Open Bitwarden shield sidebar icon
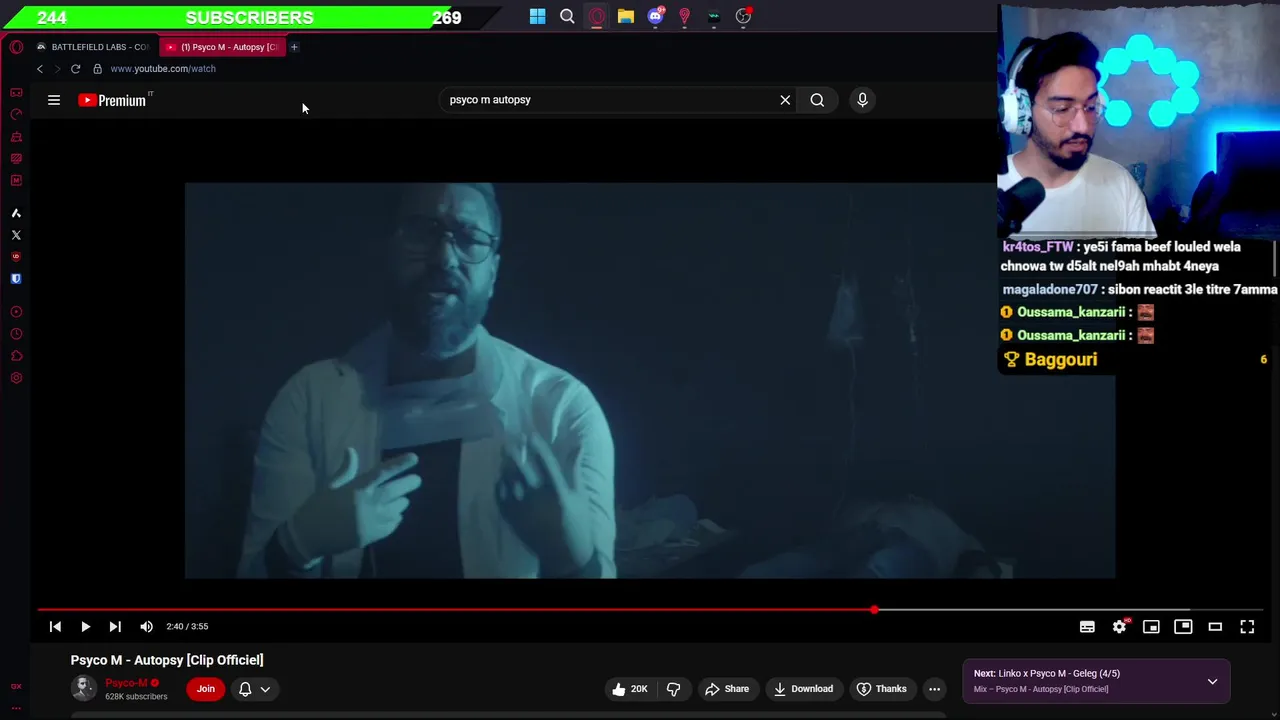The height and width of the screenshot is (720, 1280). (16, 279)
